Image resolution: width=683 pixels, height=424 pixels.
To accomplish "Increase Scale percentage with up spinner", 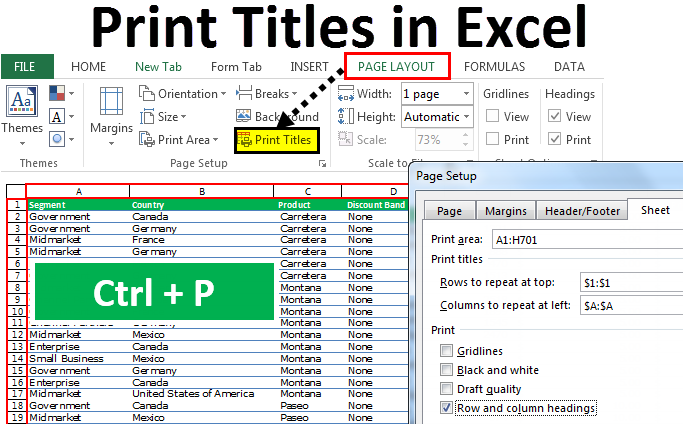I will [x=466, y=135].
